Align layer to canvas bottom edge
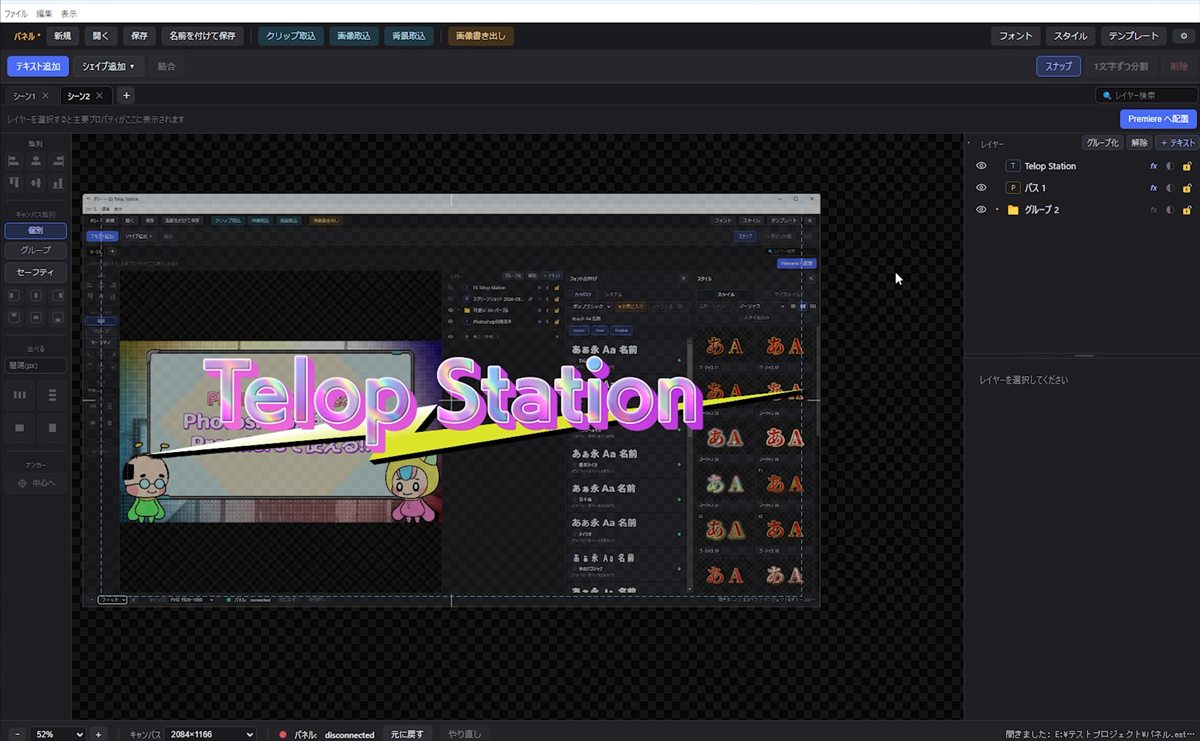This screenshot has height=741, width=1200. (x=58, y=318)
